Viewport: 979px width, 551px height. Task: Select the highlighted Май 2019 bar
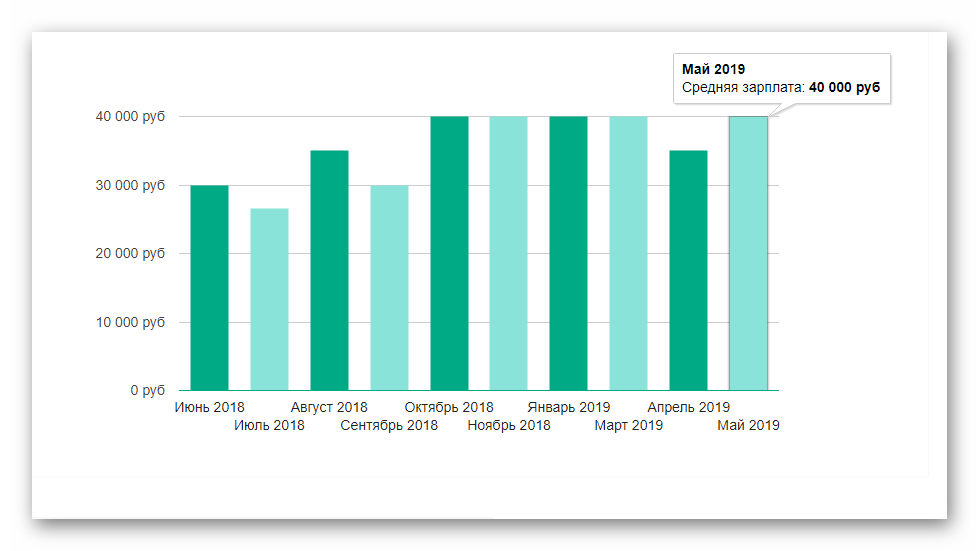tap(748, 253)
